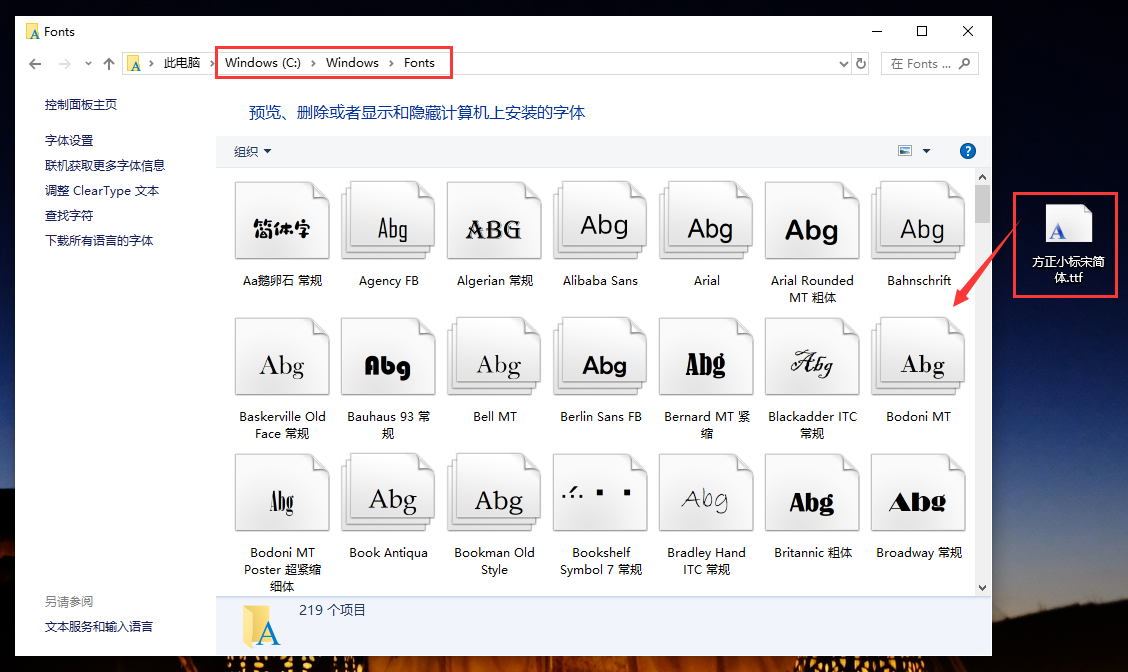This screenshot has width=1128, height=672.
Task: Open 调整 ClearType 文本 settings
Action: [103, 190]
